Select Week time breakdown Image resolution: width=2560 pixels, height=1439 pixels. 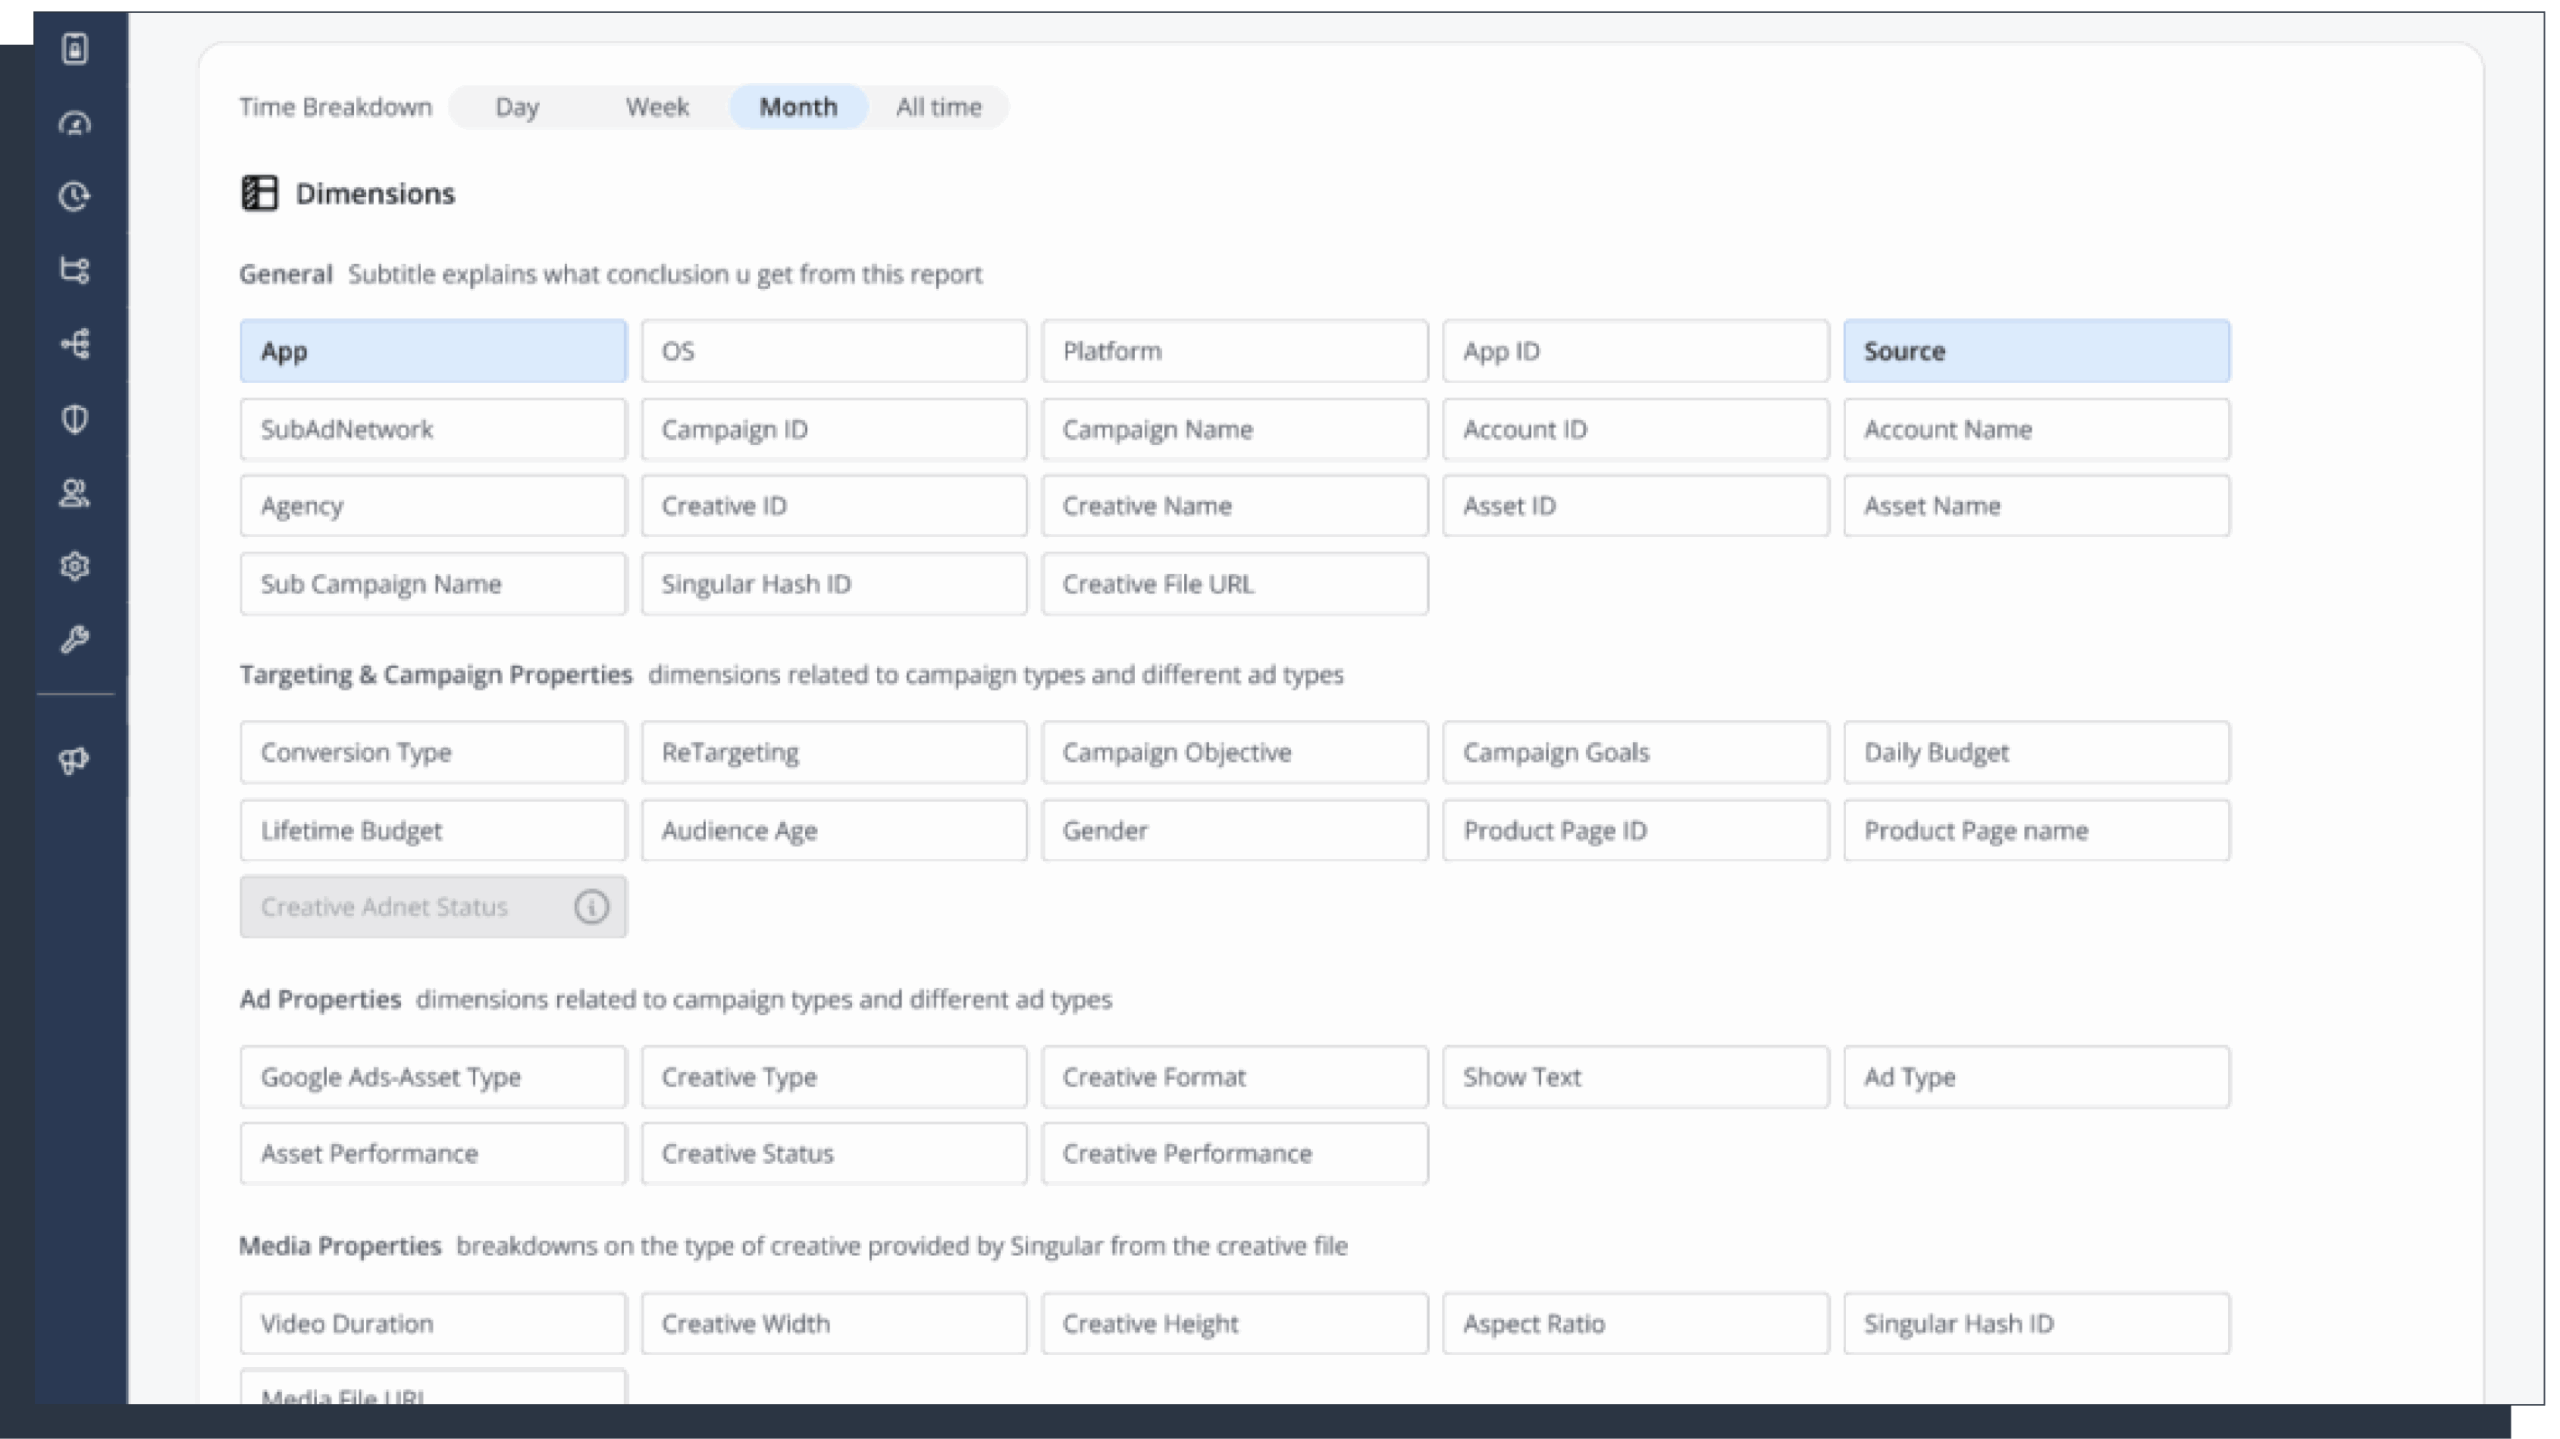(x=657, y=107)
